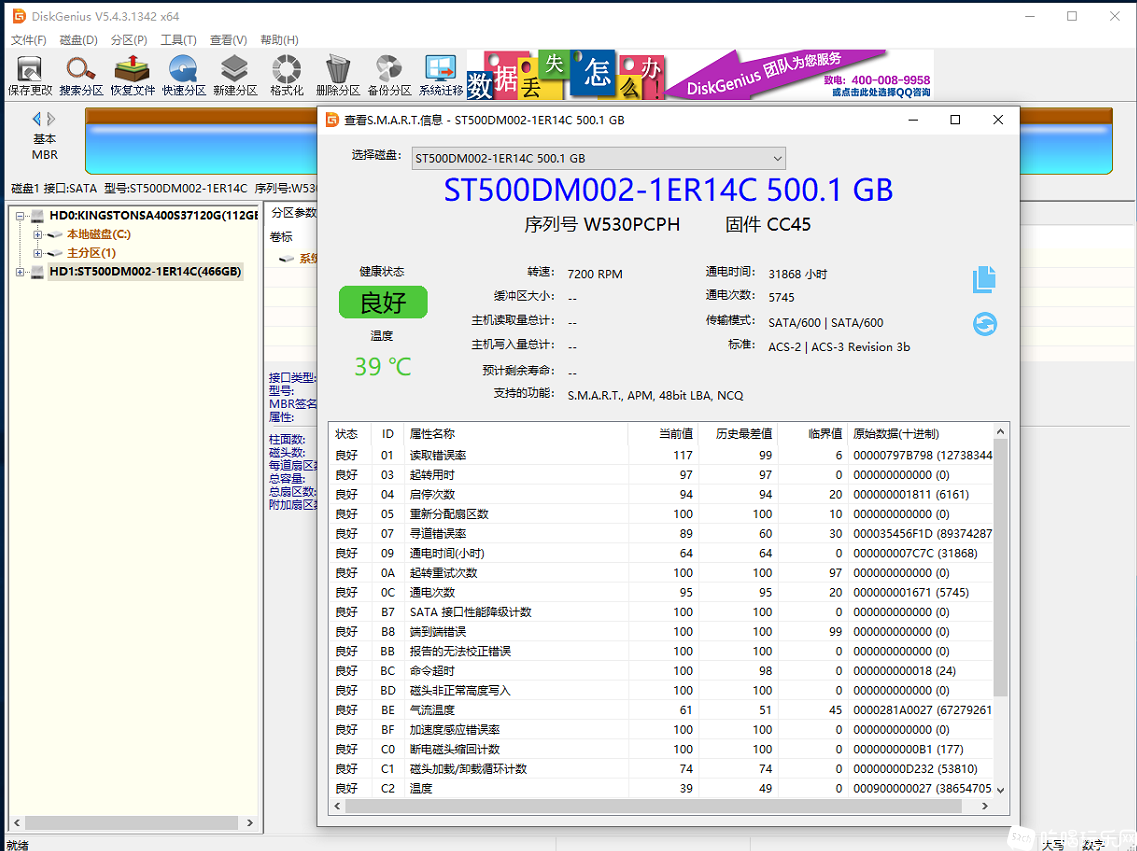Select HD1:ST500DM002-1ER14C(466GB) in disk tree
This screenshot has width=1137, height=851.
pos(145,272)
